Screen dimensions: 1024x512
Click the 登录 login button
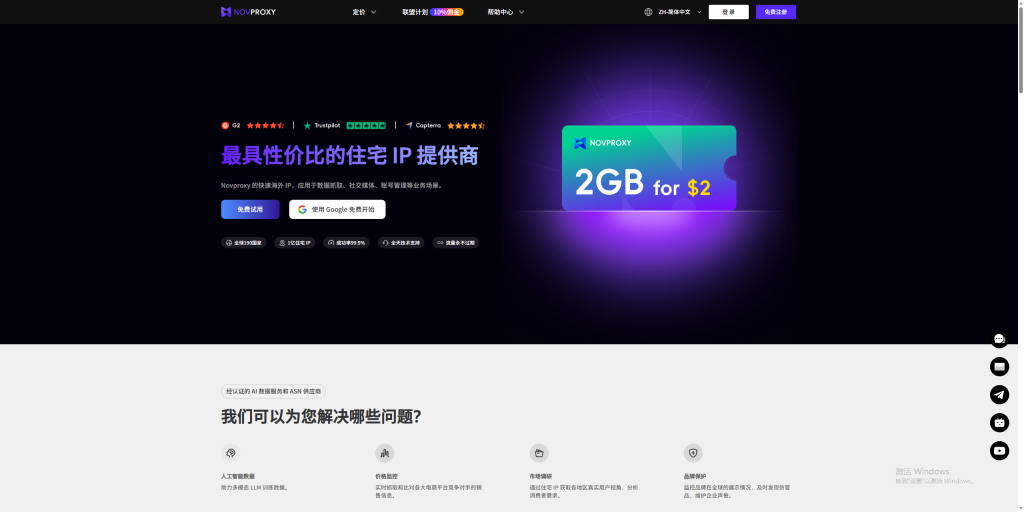click(728, 12)
